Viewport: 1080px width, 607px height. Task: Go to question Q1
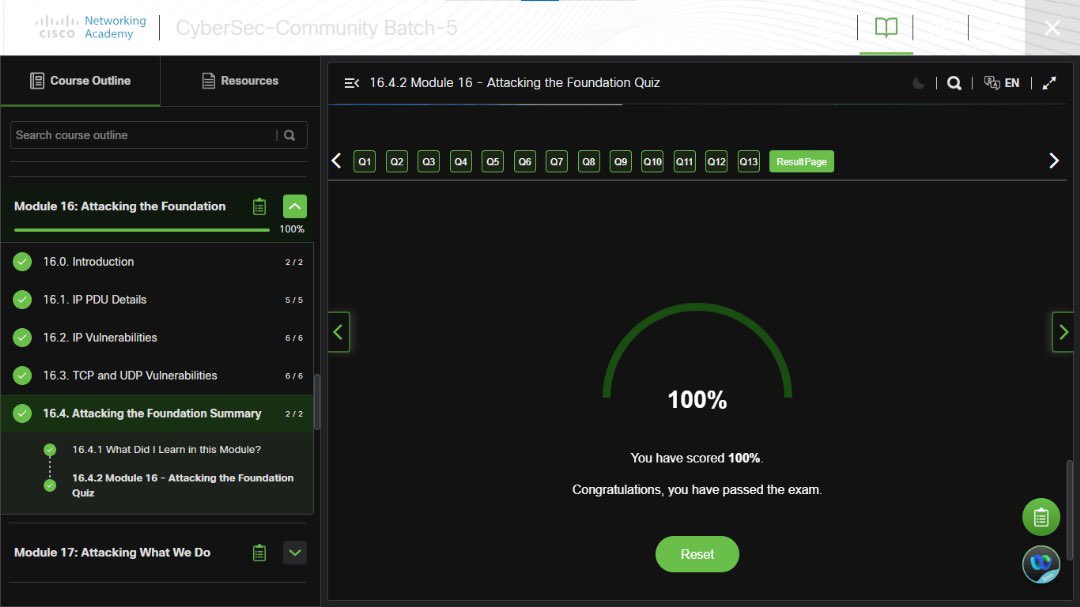coord(364,161)
